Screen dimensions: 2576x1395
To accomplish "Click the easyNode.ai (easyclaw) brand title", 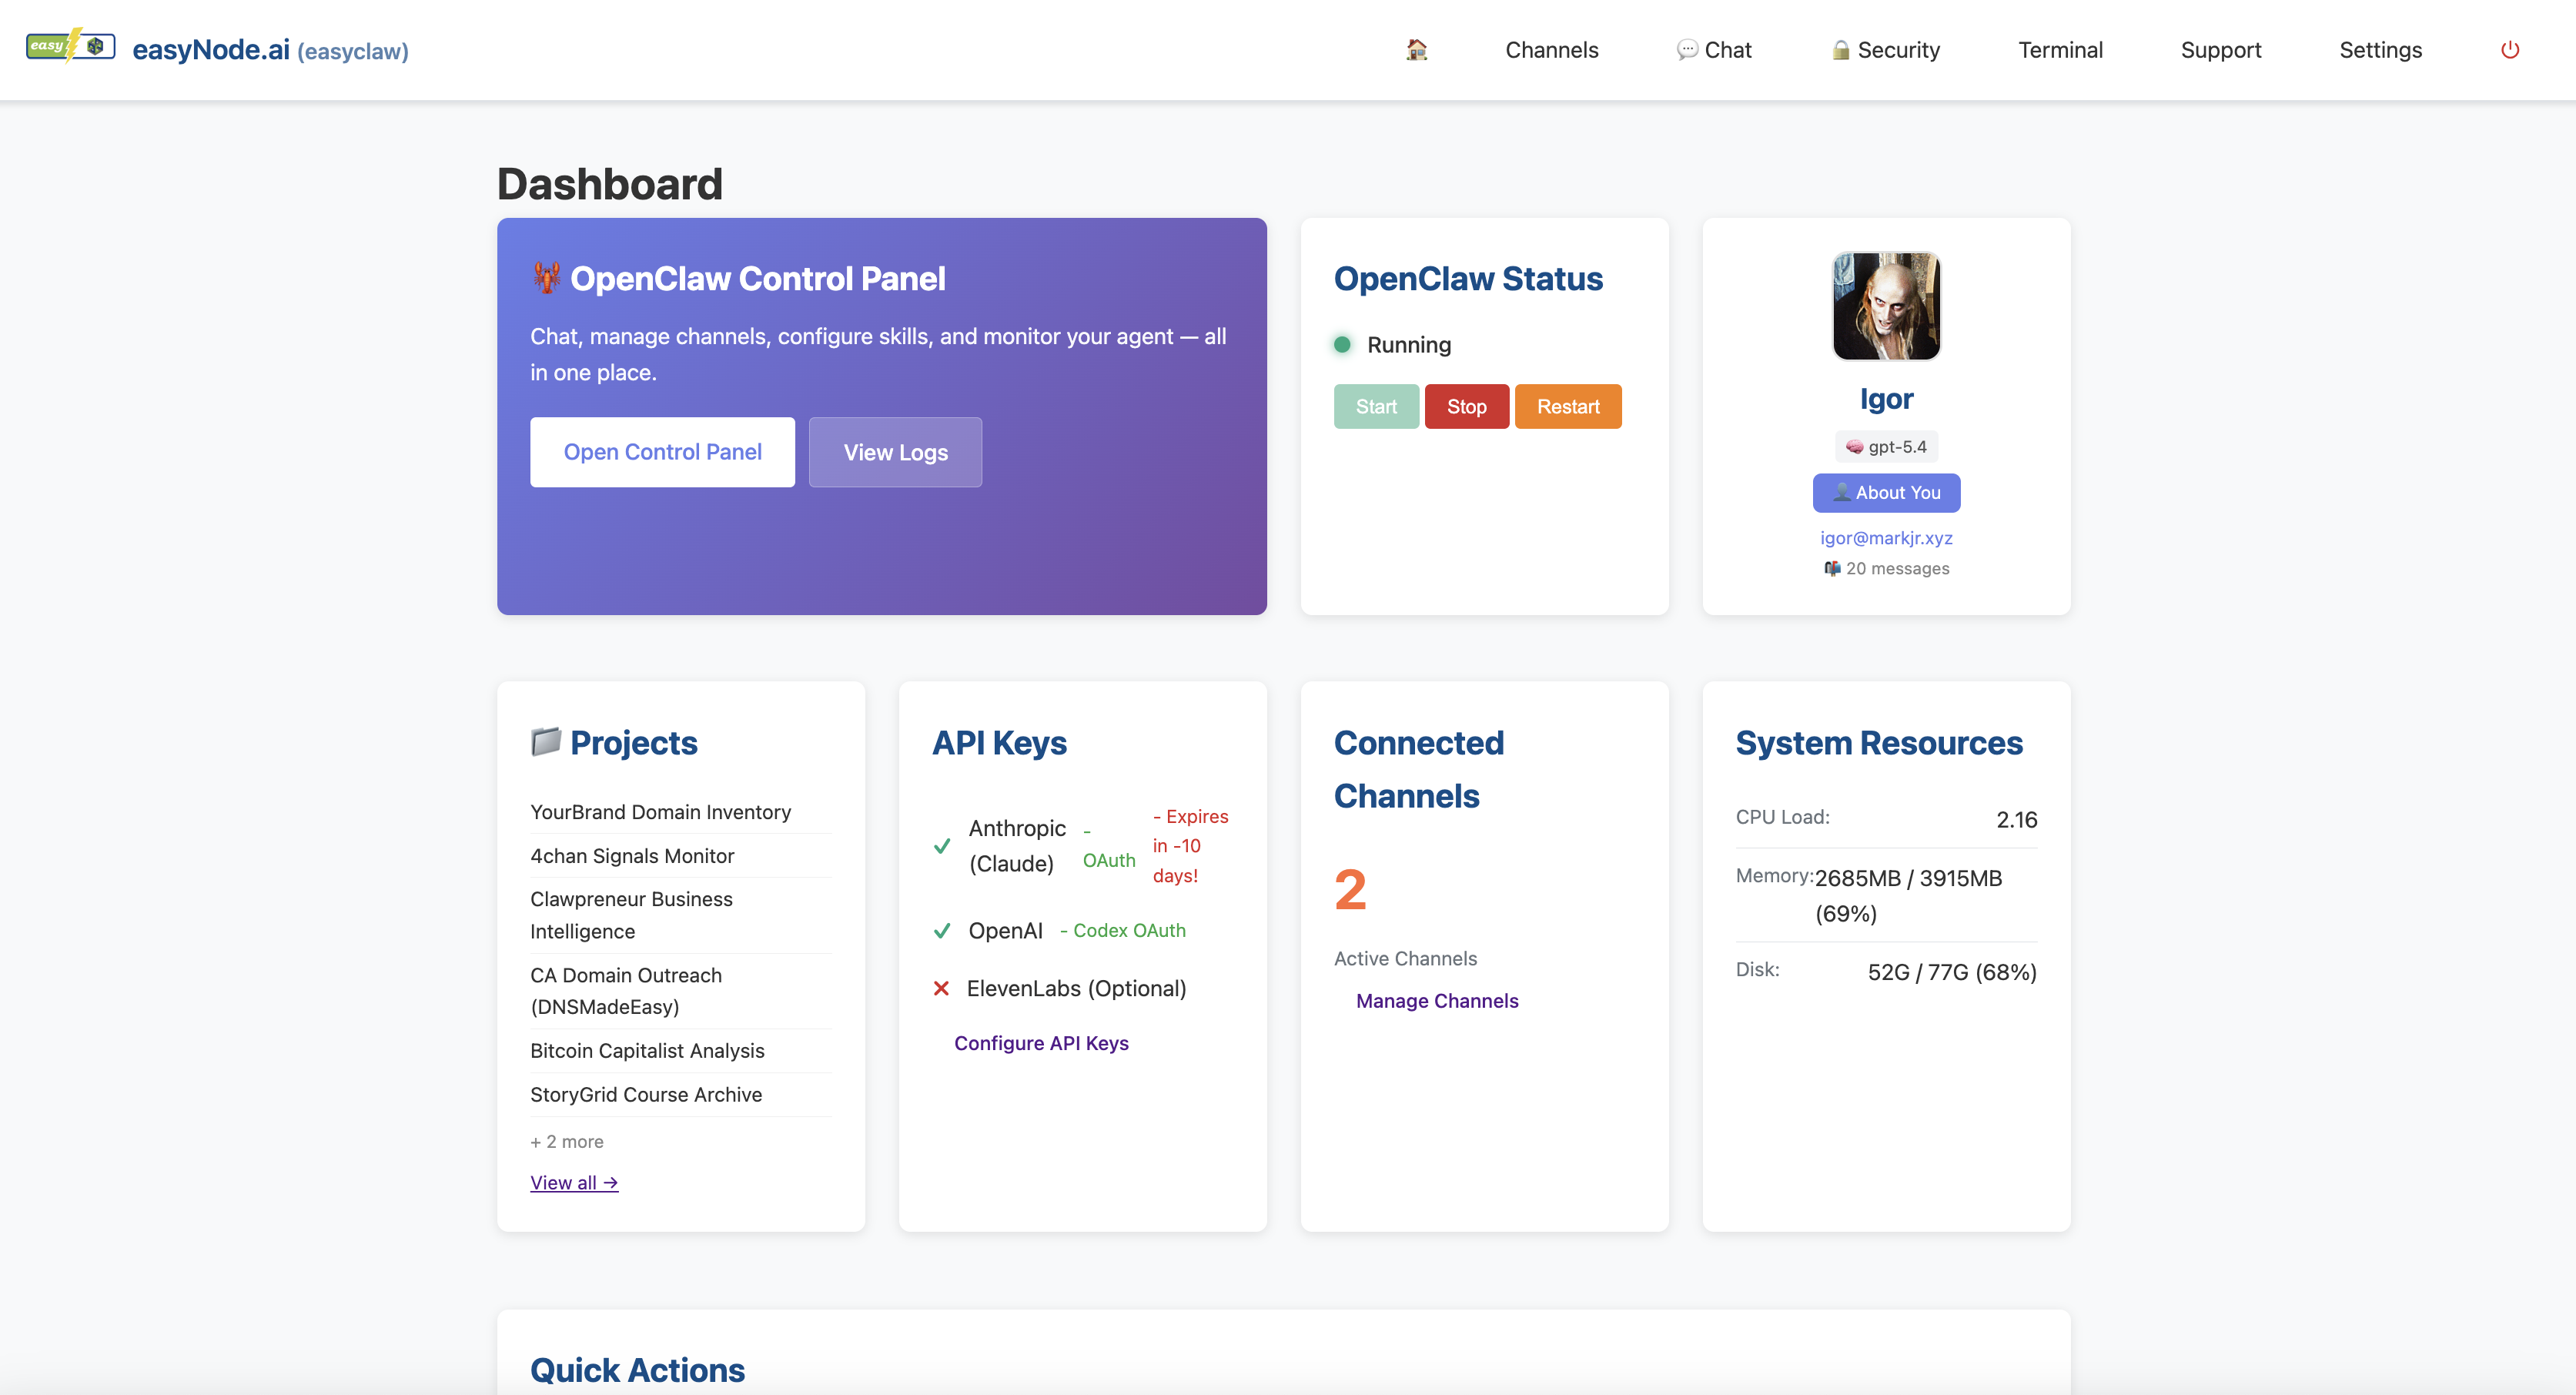I will tap(270, 50).
